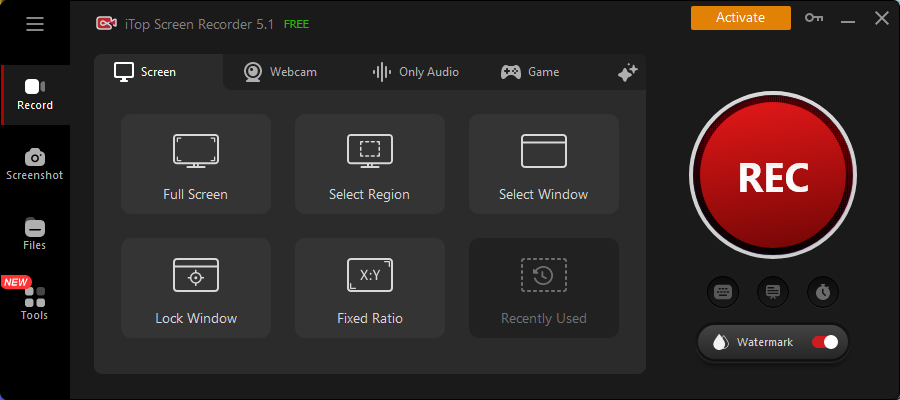Open the Screenshot section
The height and width of the screenshot is (400, 900).
35,165
